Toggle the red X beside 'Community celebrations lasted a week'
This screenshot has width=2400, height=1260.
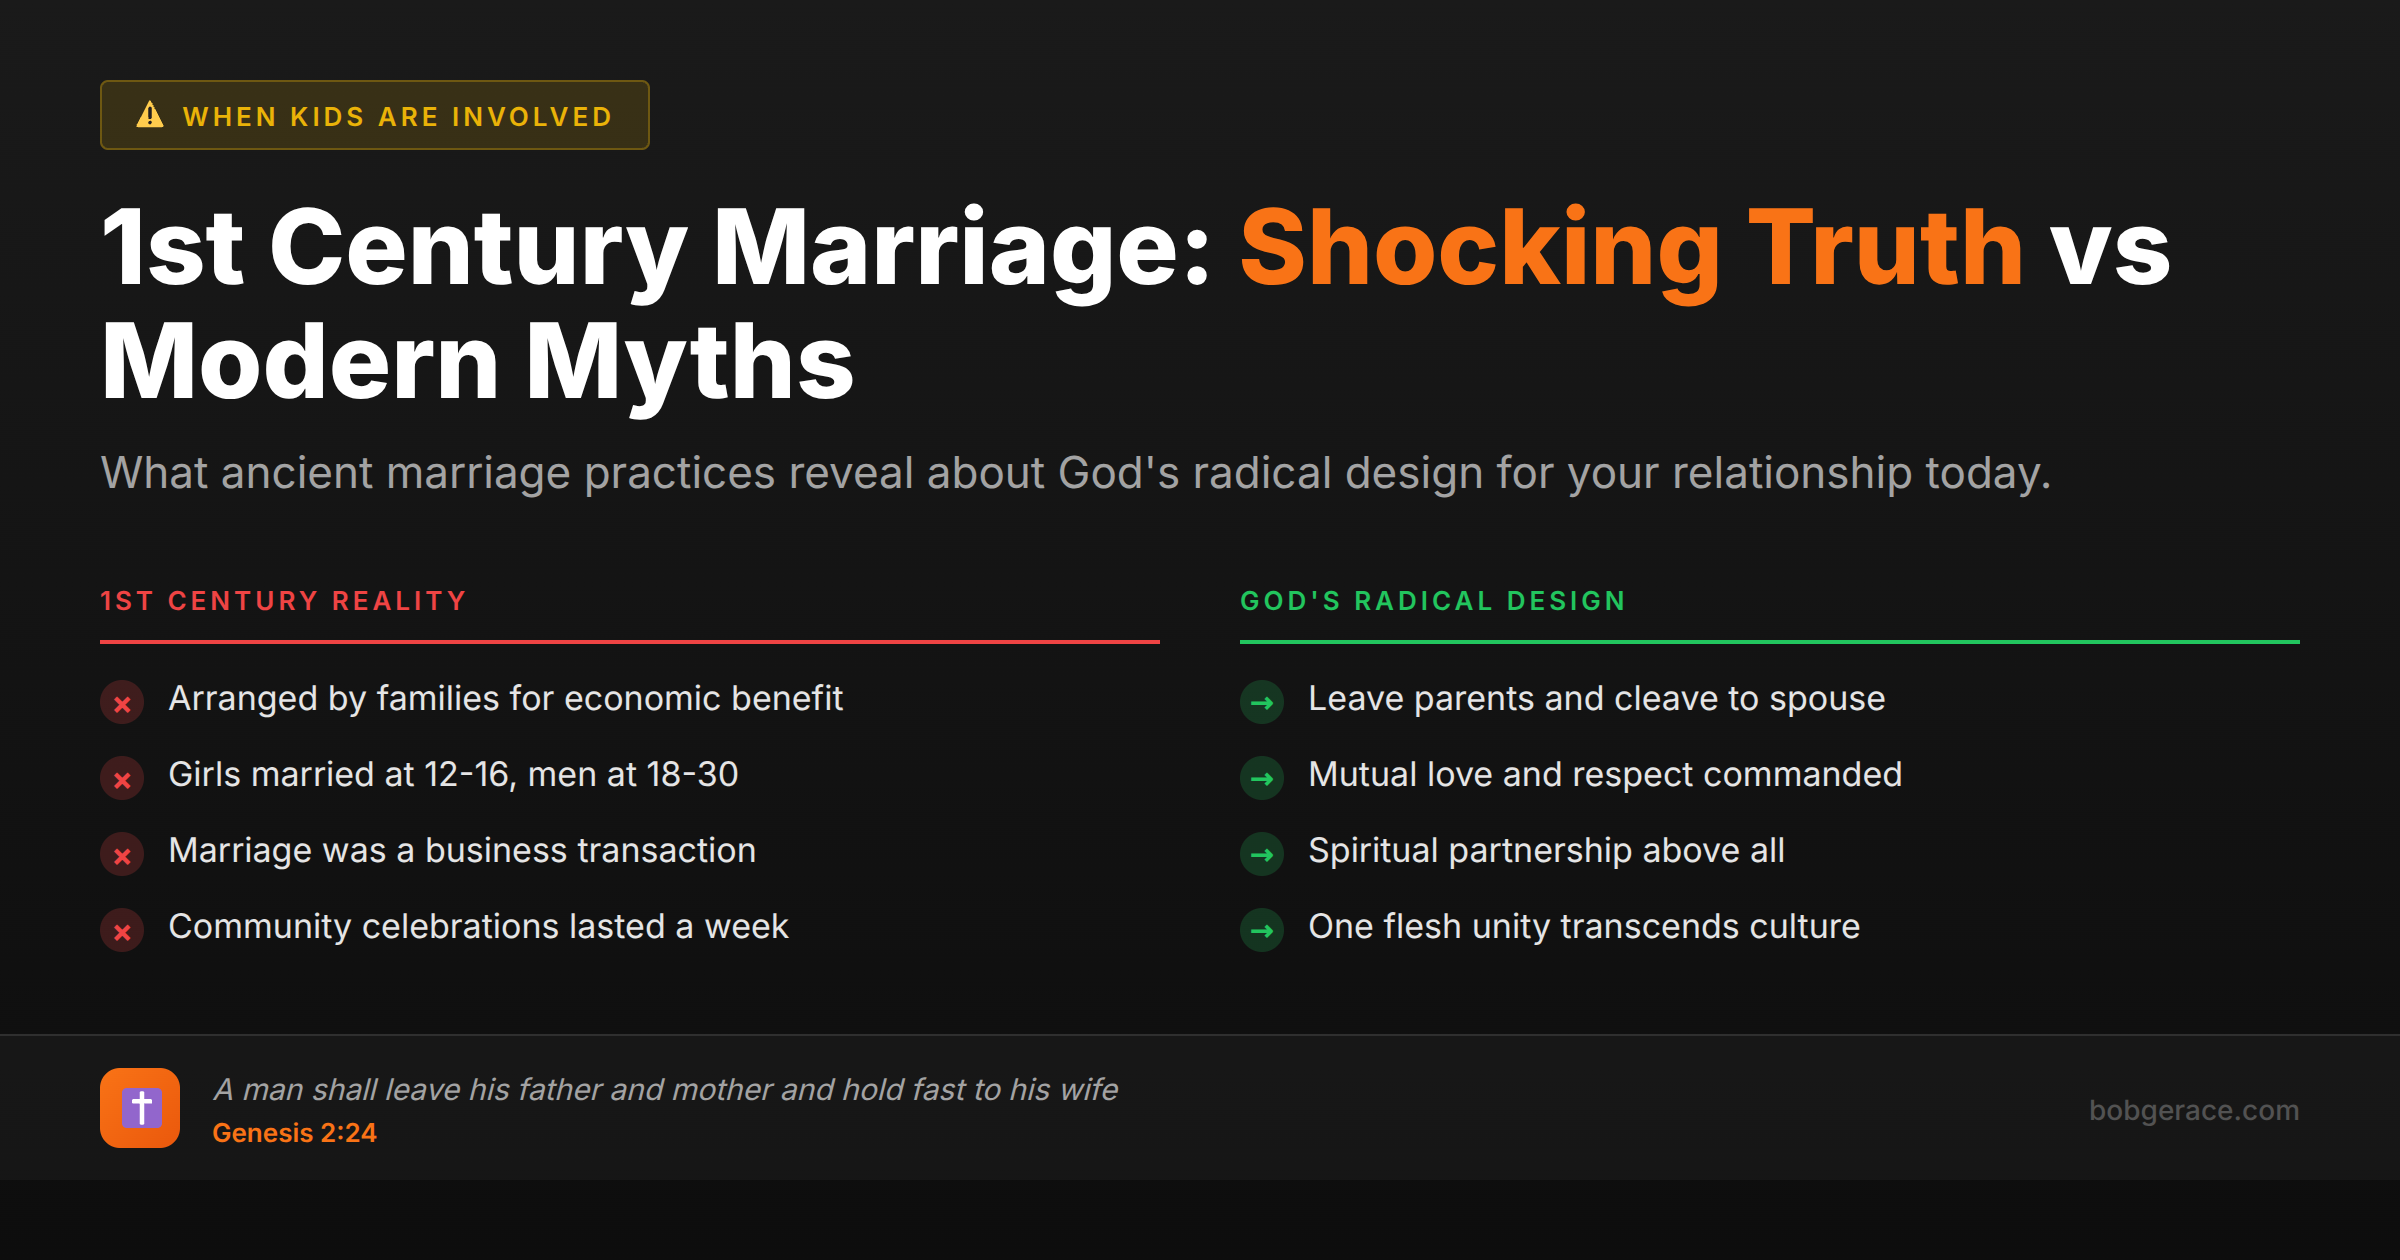click(x=121, y=931)
